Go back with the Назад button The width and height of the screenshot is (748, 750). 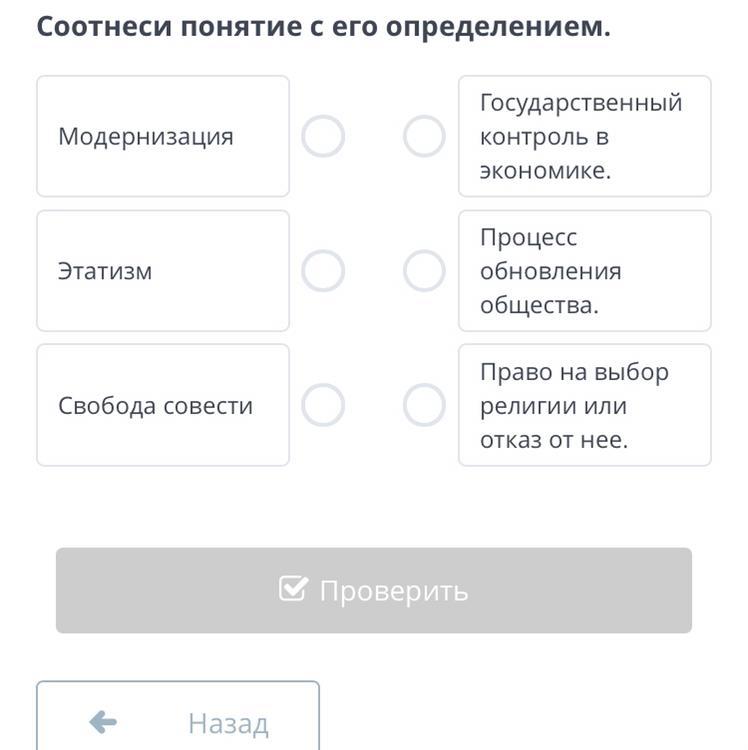178,720
